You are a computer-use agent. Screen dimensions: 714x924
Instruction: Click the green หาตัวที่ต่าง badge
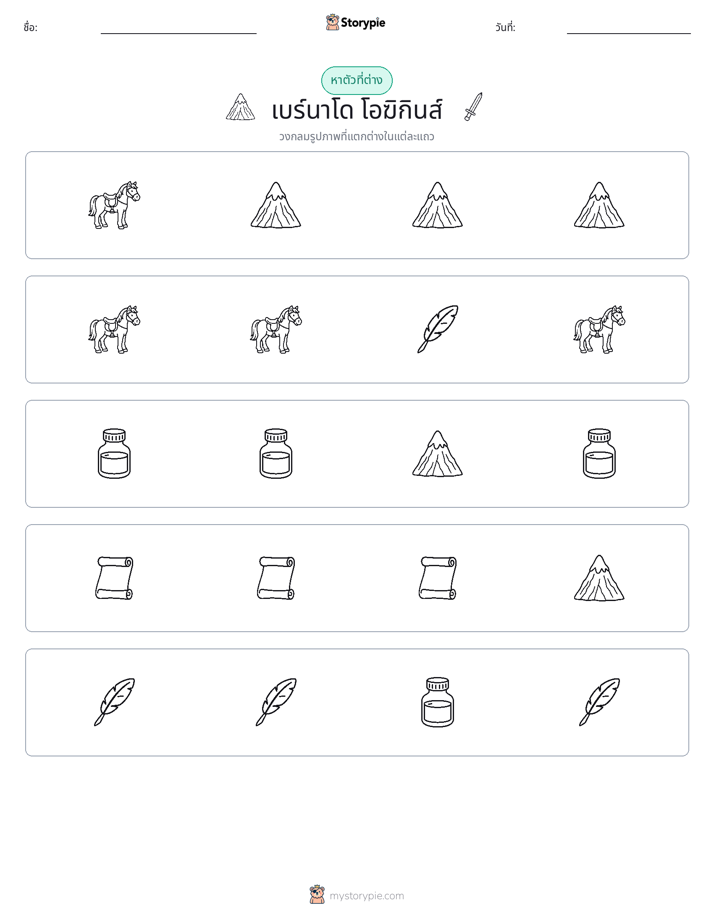(x=357, y=80)
